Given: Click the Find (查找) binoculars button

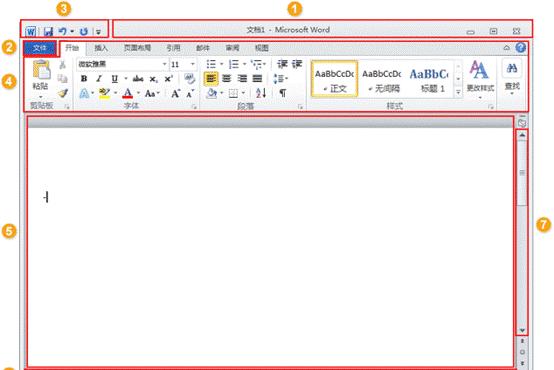Looking at the screenshot, I should point(512,78).
